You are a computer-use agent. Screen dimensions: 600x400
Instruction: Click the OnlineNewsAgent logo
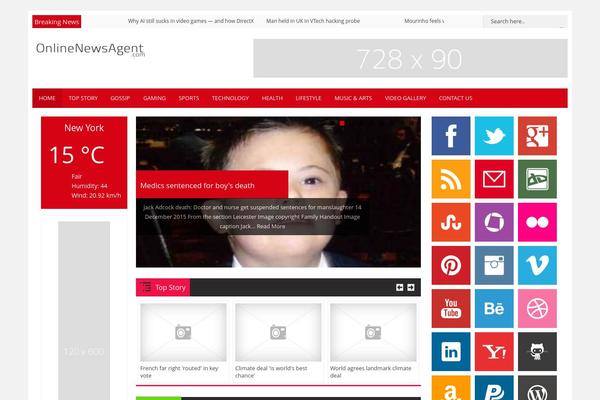click(x=90, y=49)
